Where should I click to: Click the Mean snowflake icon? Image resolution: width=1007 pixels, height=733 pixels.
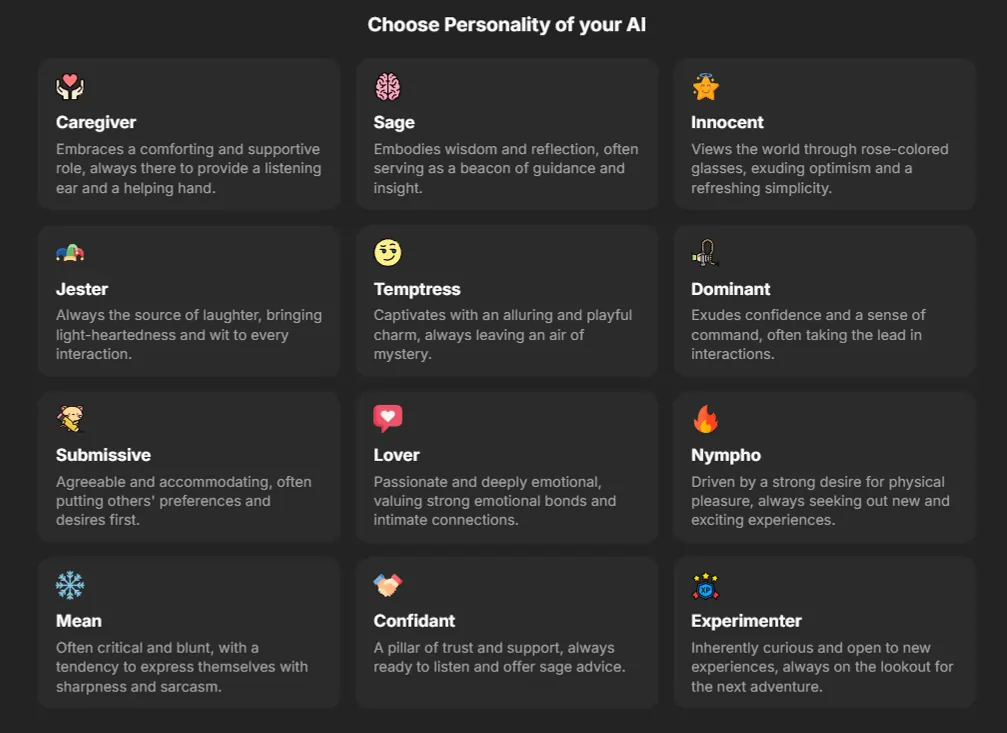click(70, 586)
